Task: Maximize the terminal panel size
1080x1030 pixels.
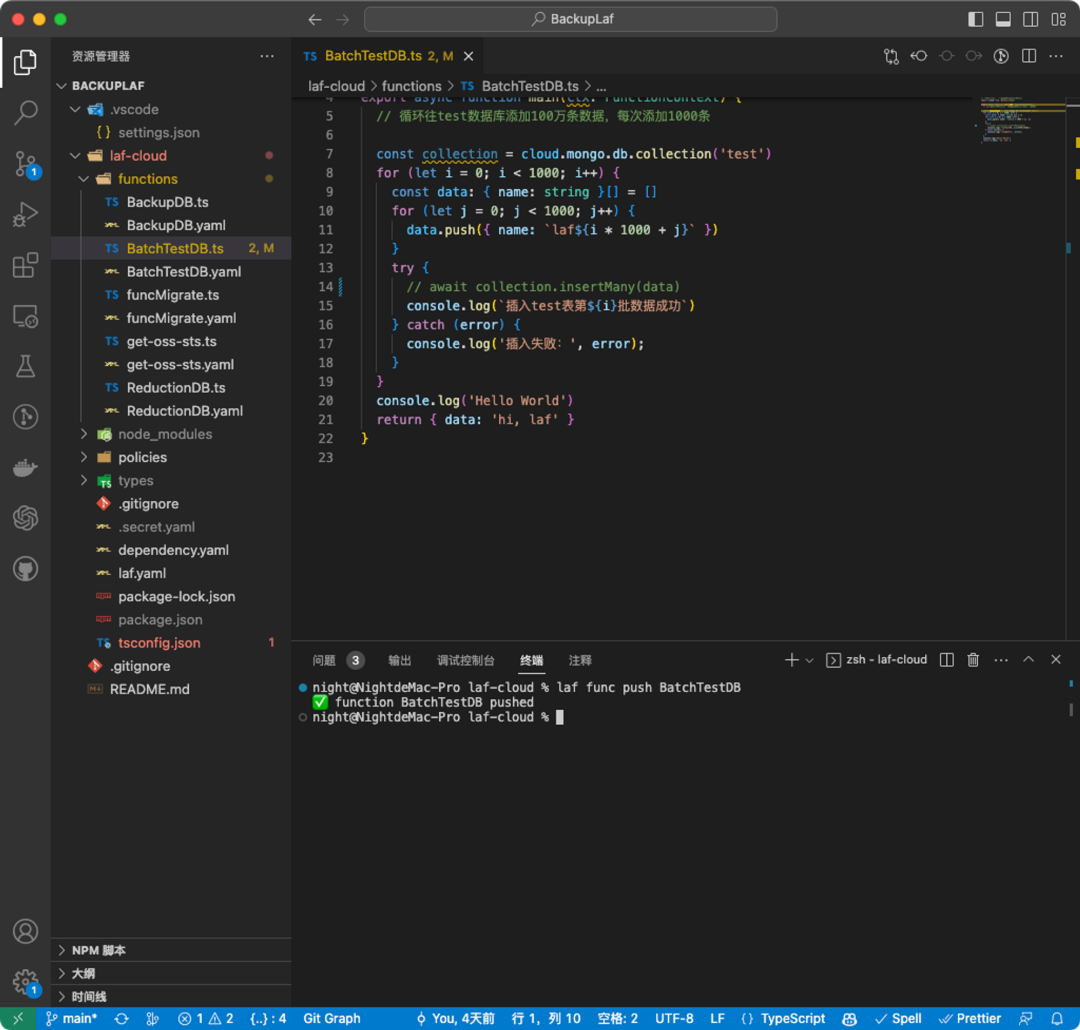Action: click(1028, 660)
